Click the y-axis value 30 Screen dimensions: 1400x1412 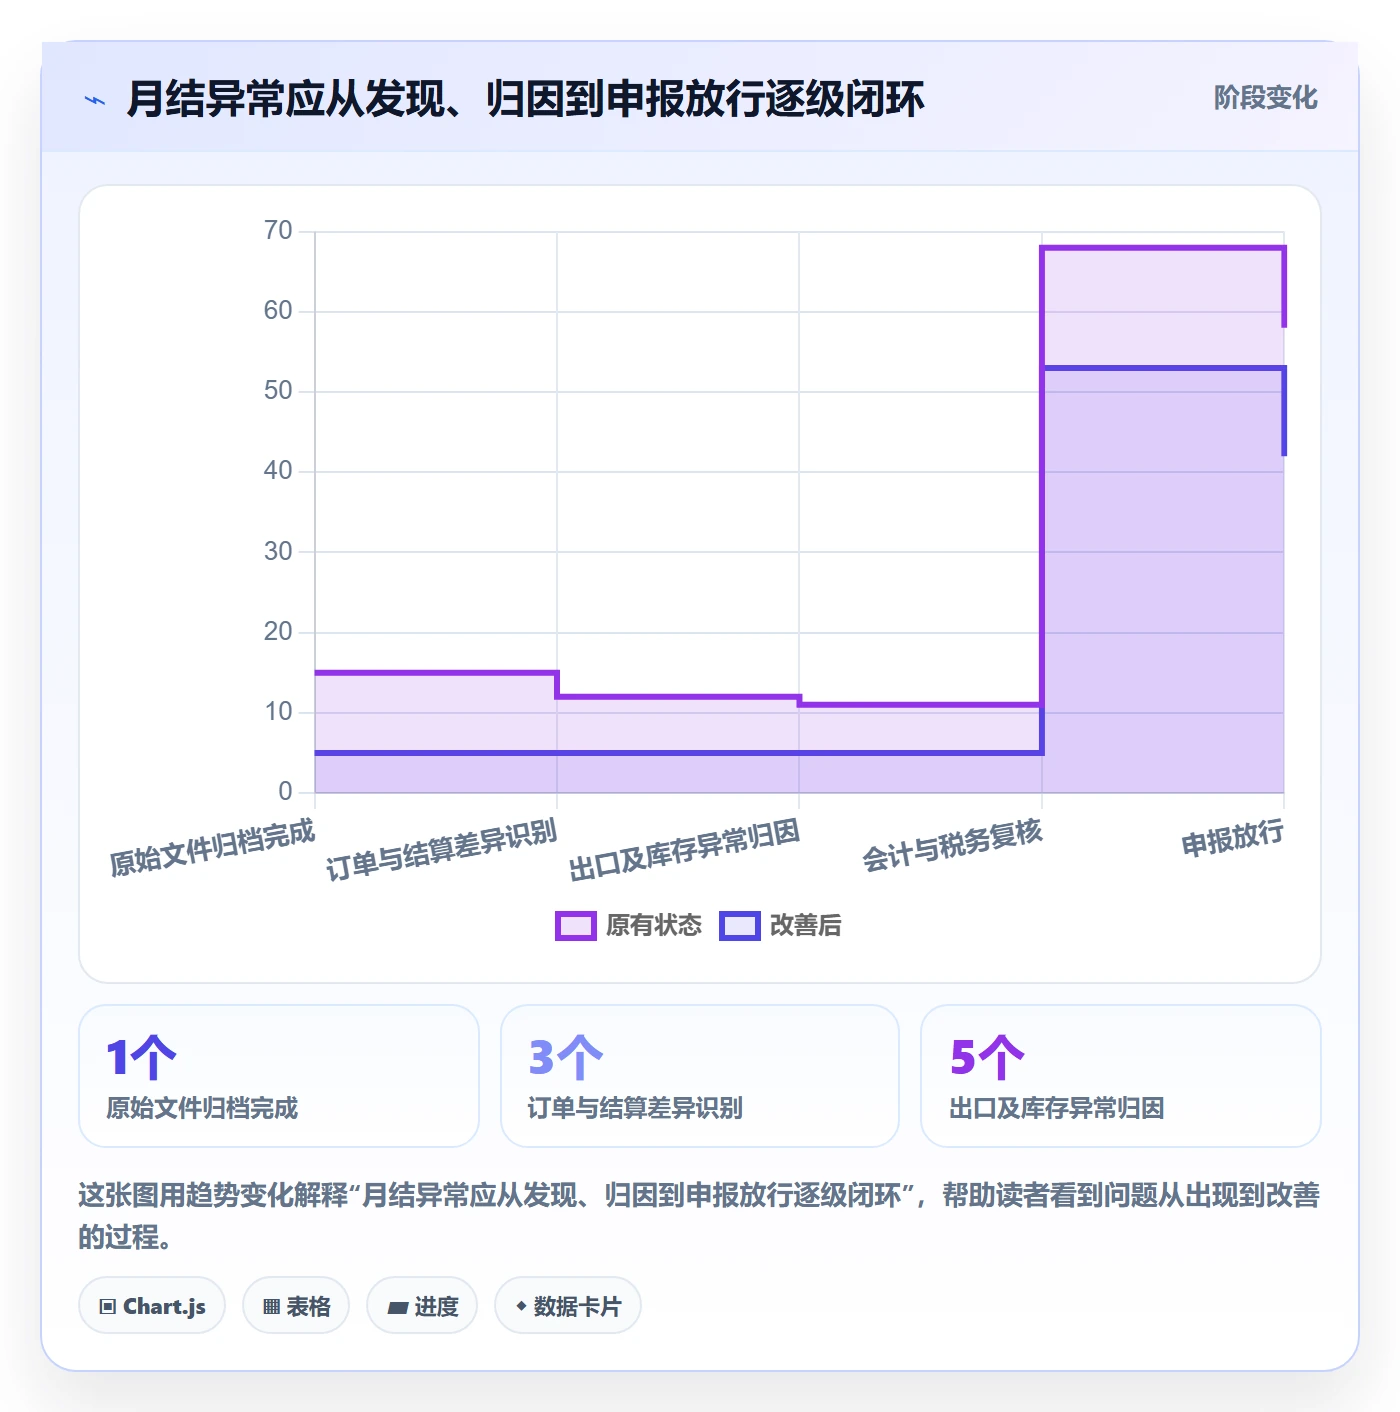278,551
